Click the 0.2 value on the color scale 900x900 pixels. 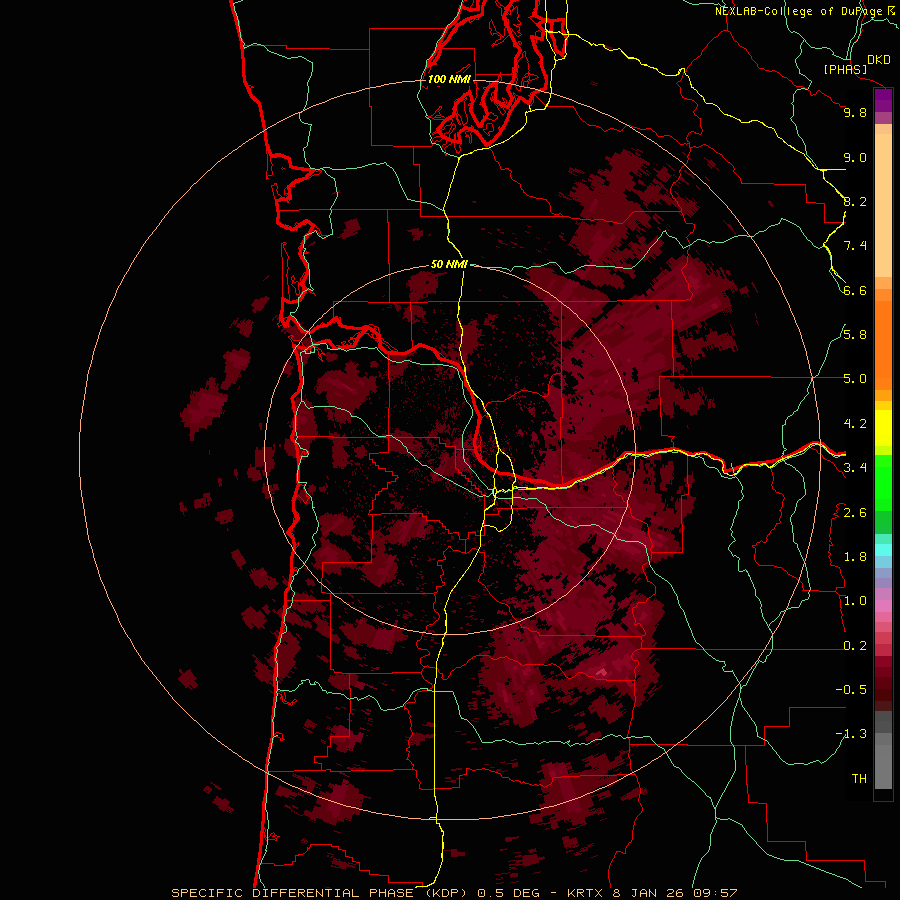[855, 646]
